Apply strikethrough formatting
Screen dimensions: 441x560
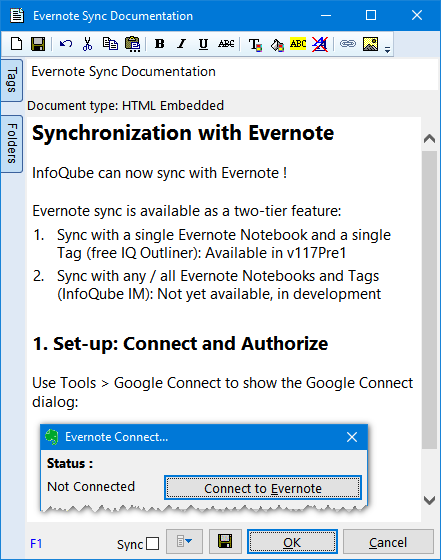226,44
